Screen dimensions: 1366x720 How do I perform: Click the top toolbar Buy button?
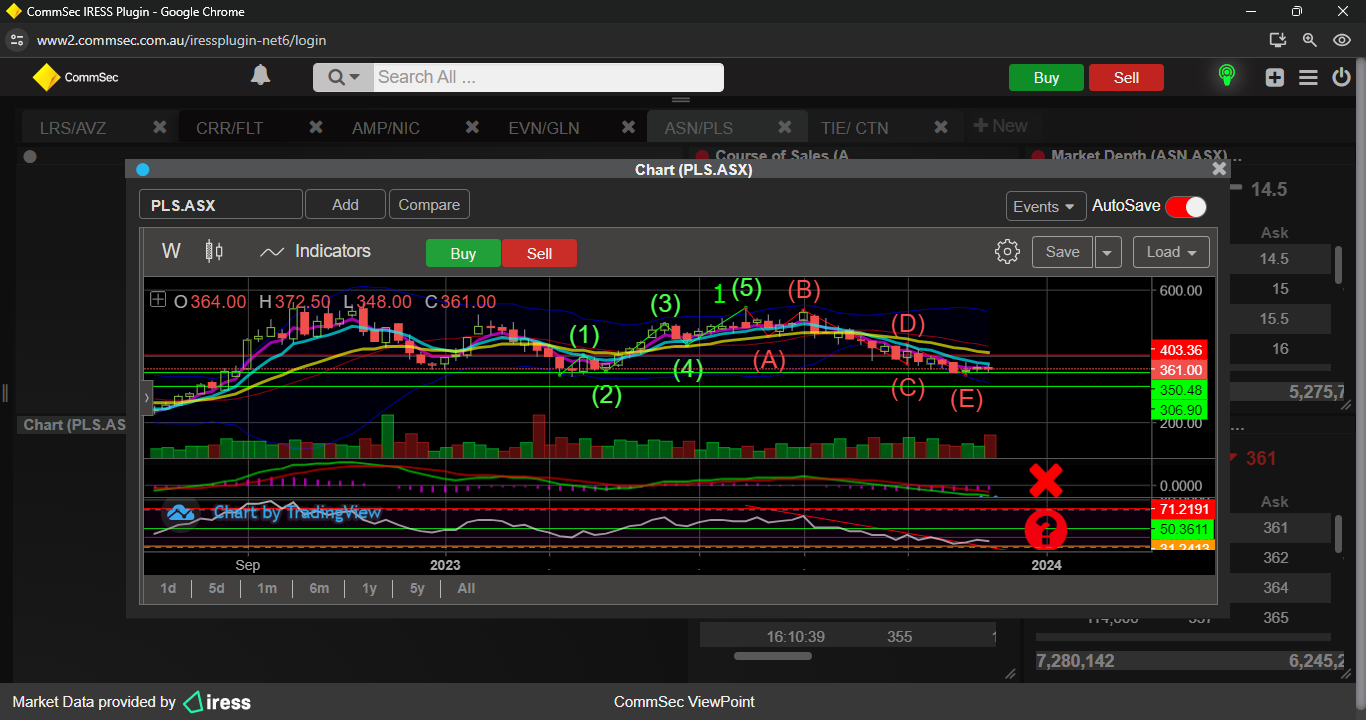point(1046,78)
